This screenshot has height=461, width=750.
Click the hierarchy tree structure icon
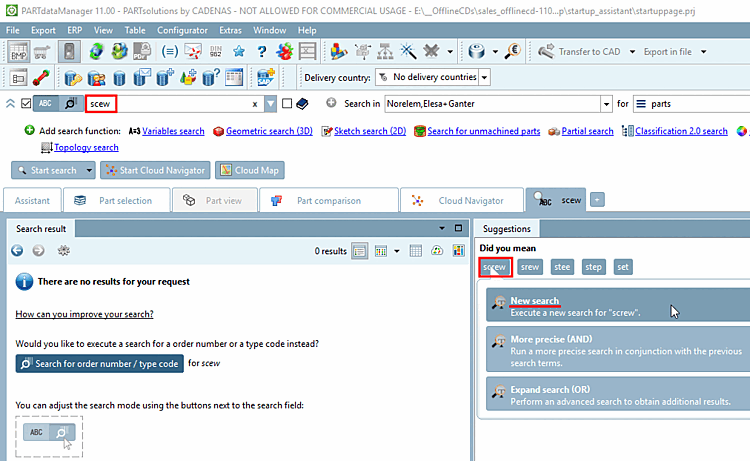coord(385,51)
